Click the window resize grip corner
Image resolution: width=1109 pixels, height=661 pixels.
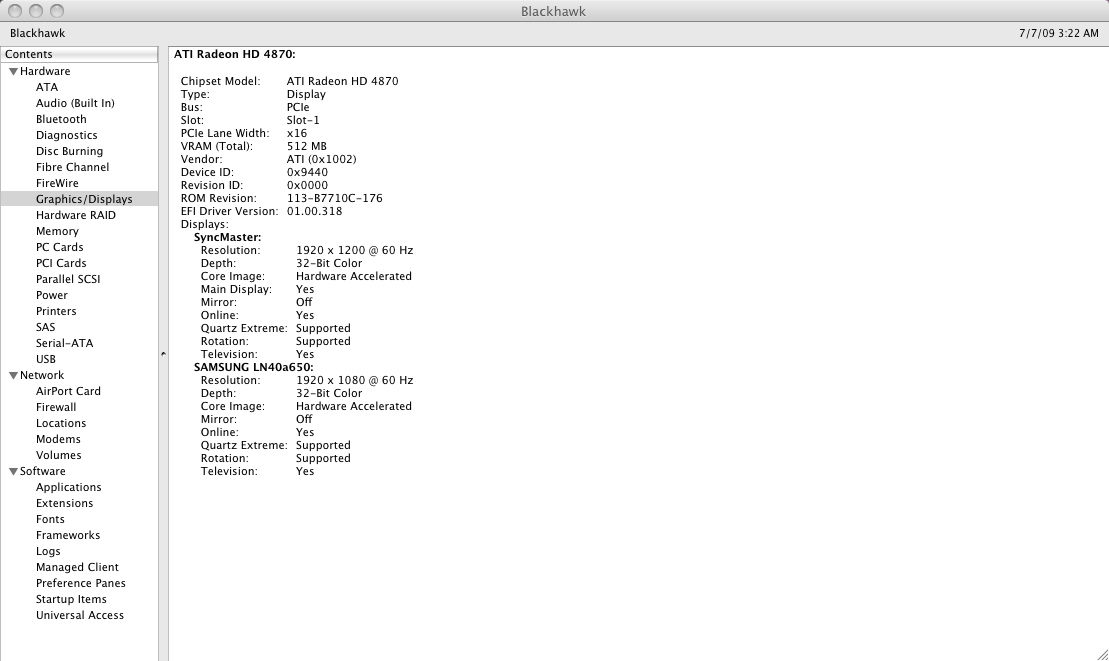[1102, 655]
